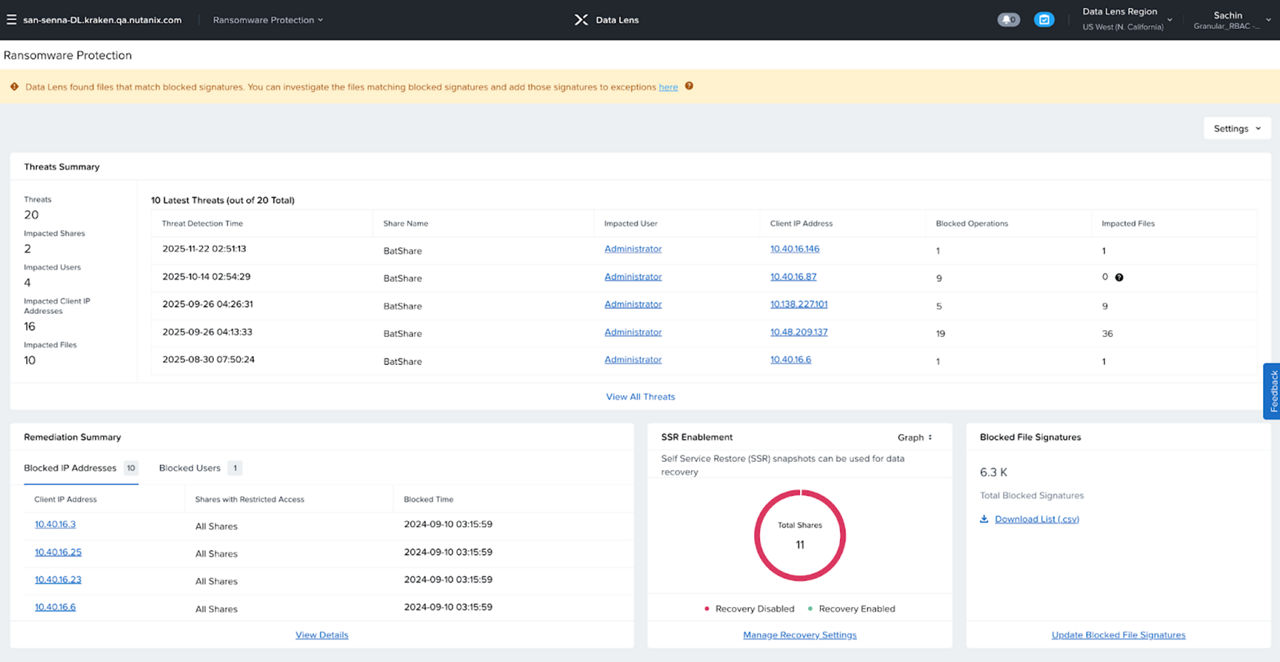
Task: Open the Settings dropdown
Action: [1236, 129]
